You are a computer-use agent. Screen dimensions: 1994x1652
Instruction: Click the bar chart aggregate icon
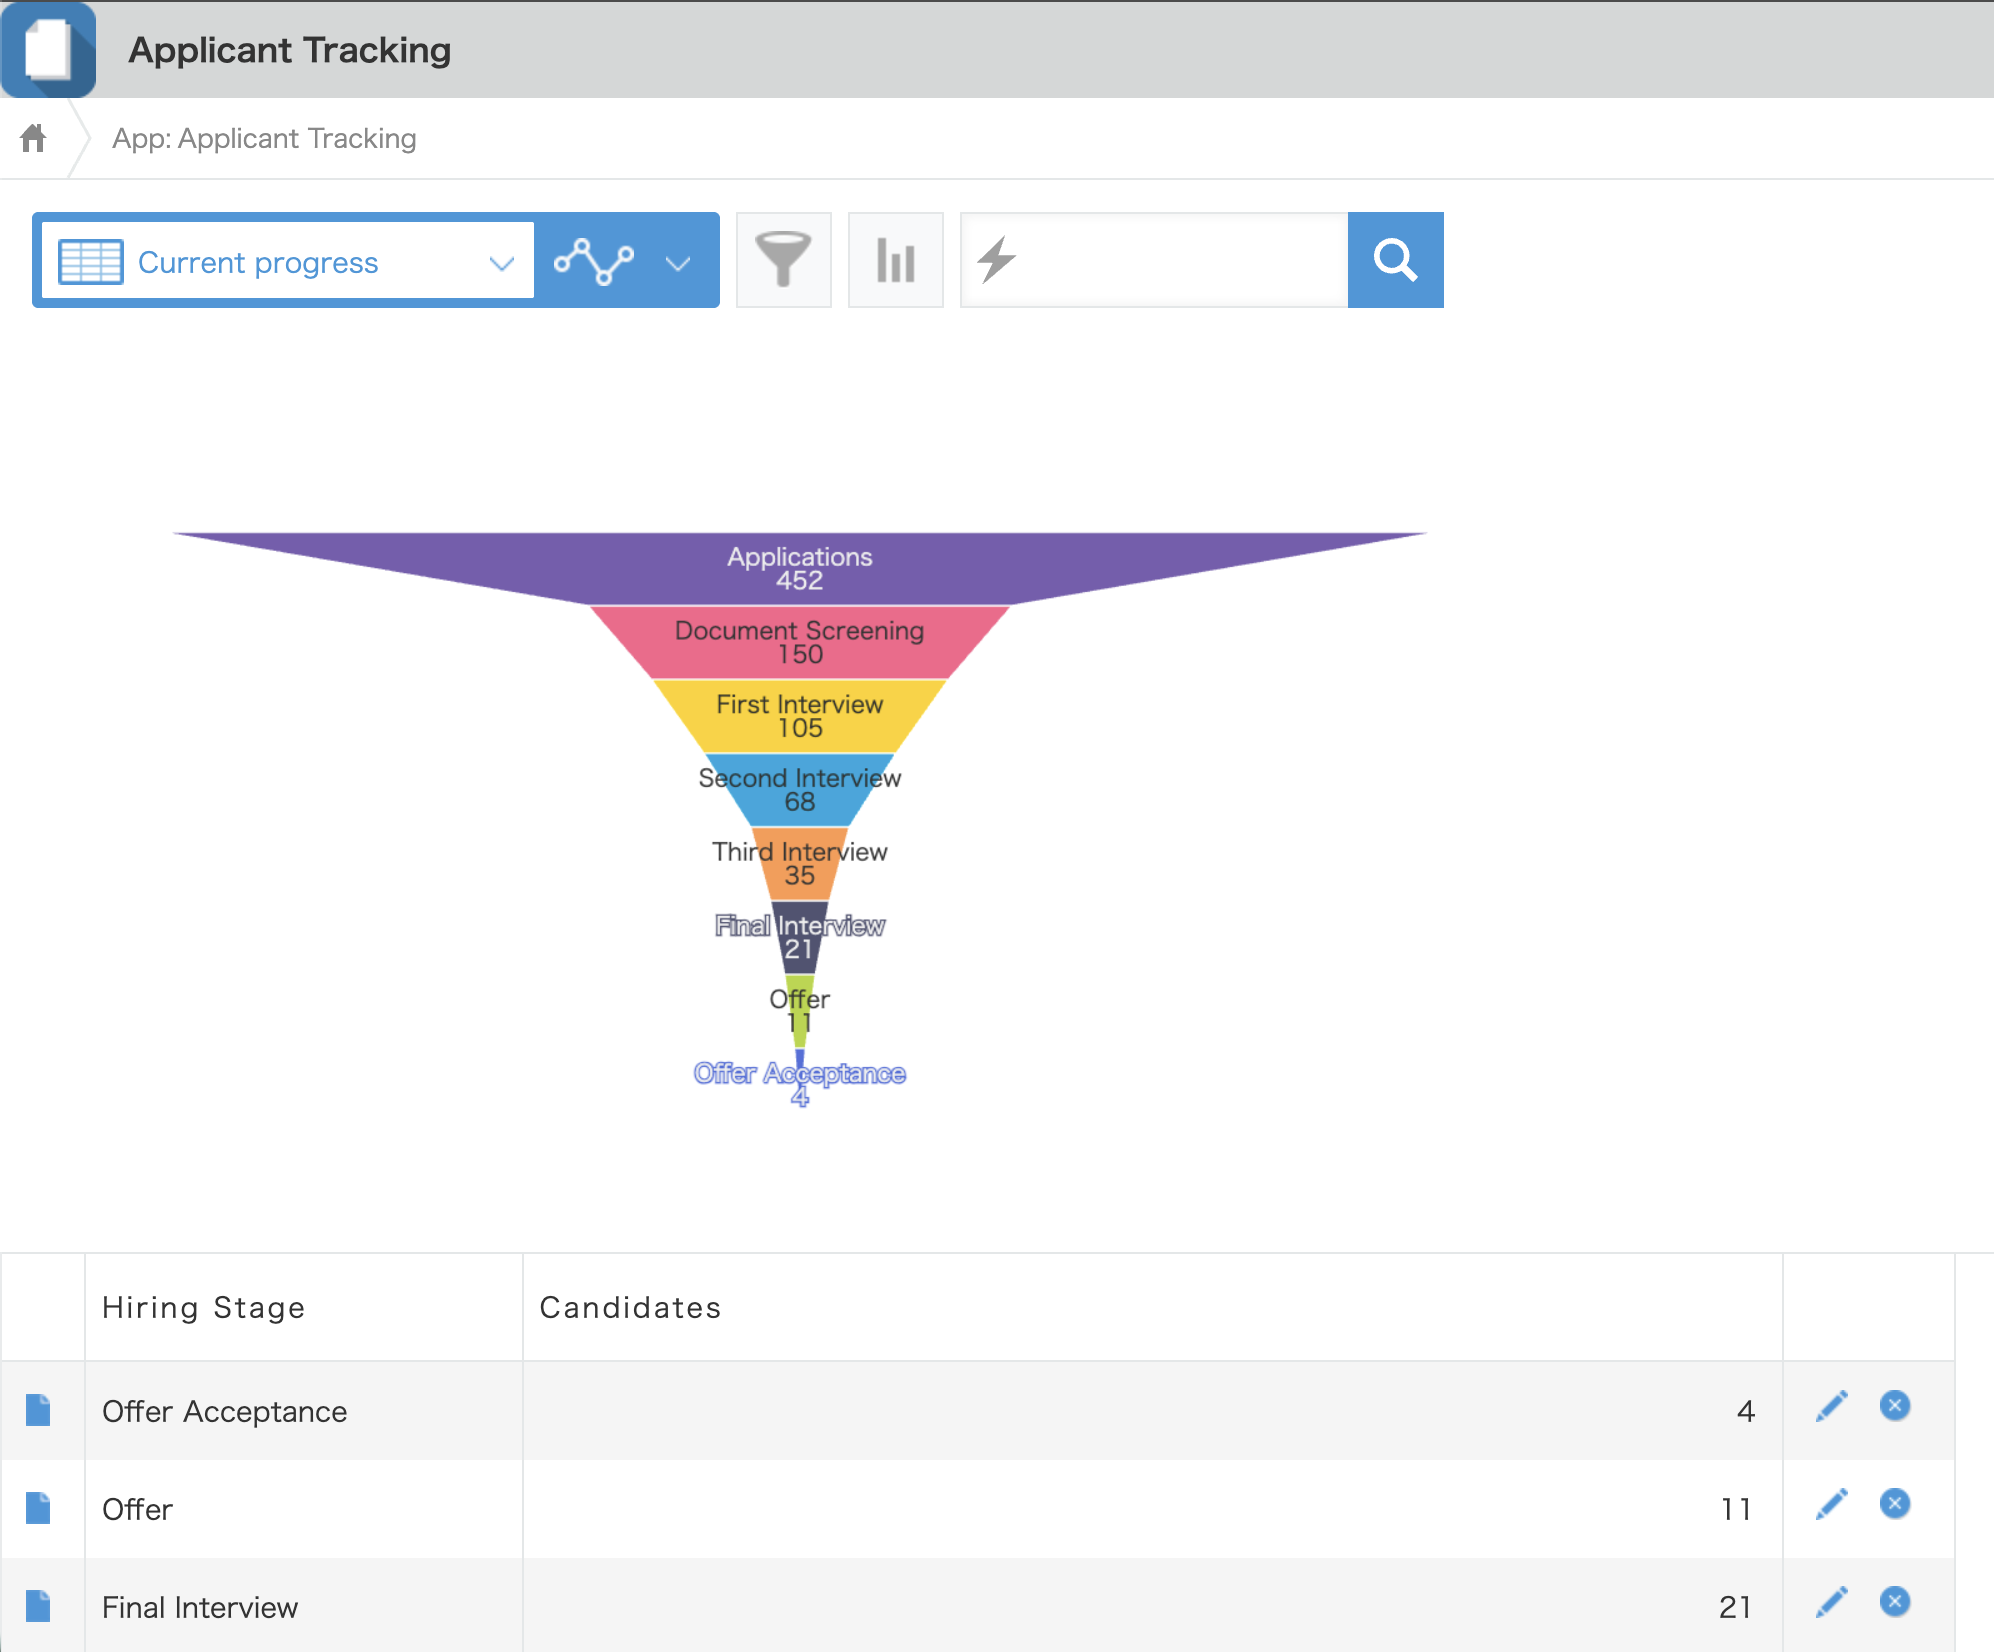click(x=896, y=260)
